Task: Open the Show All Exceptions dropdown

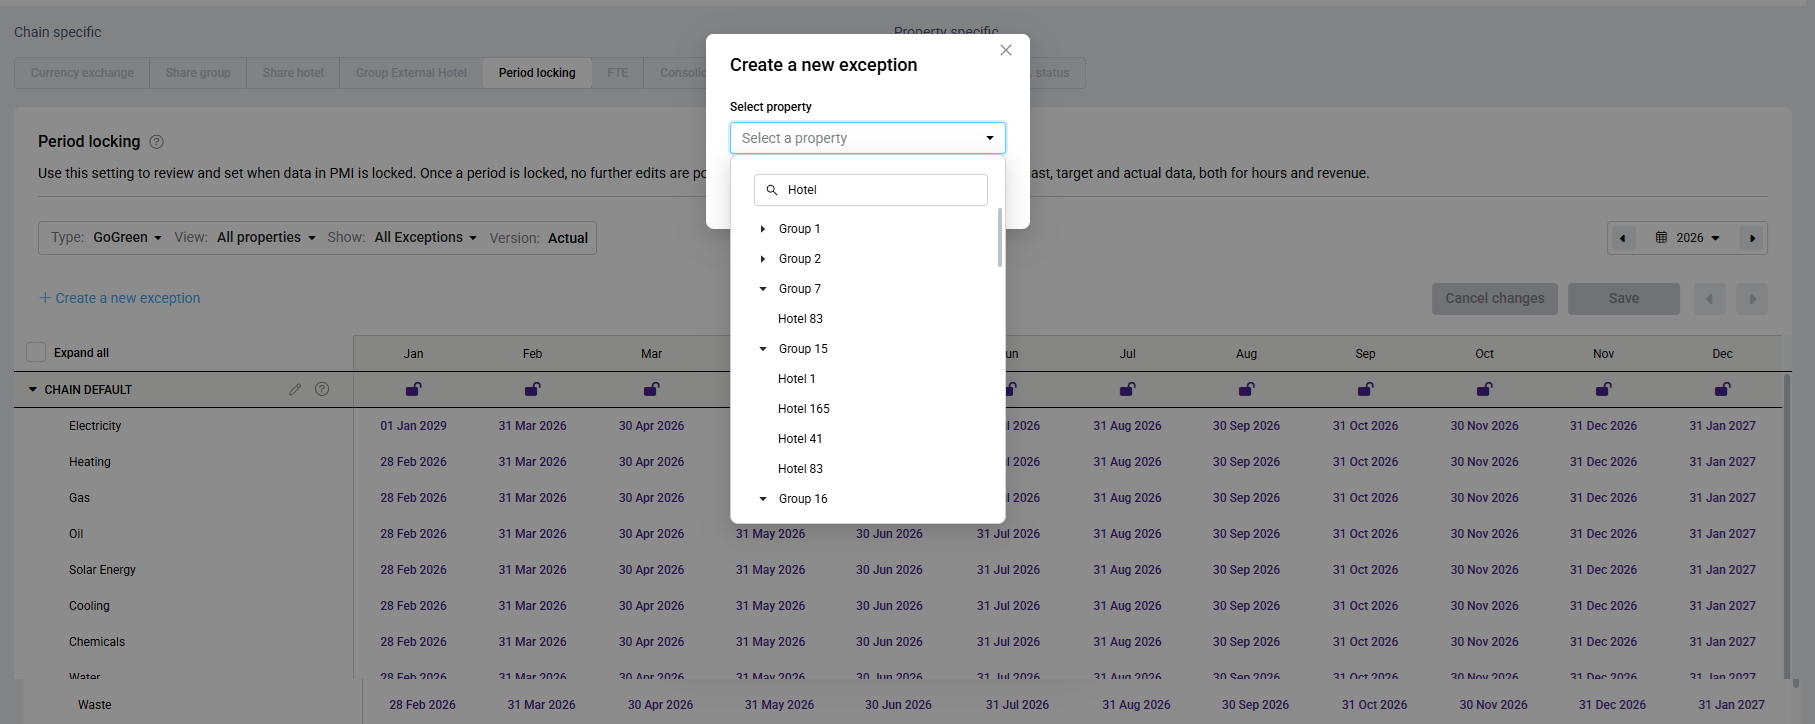Action: 425,238
